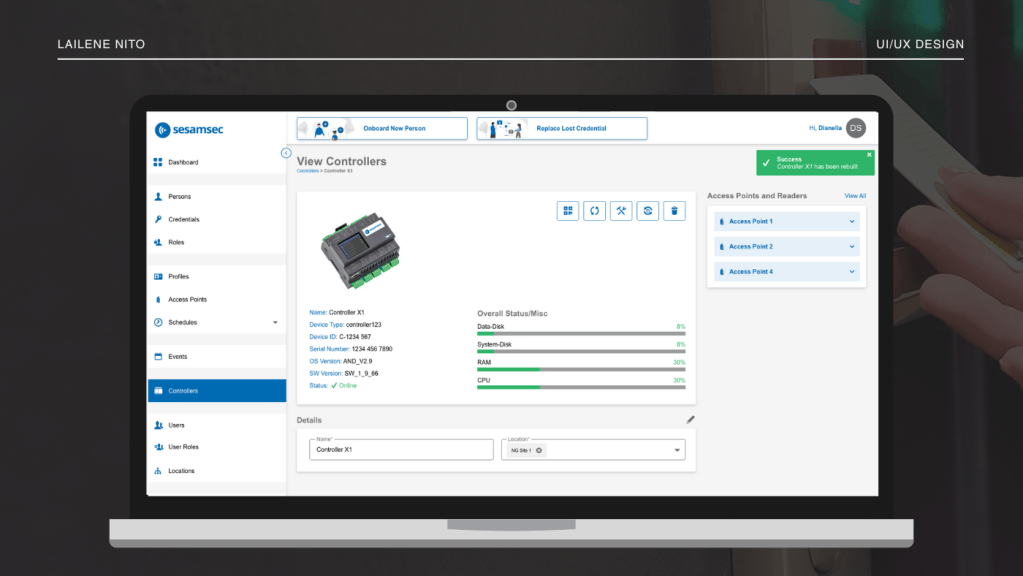Open the Location dropdown arrow
1023x576 pixels.
(x=677, y=451)
